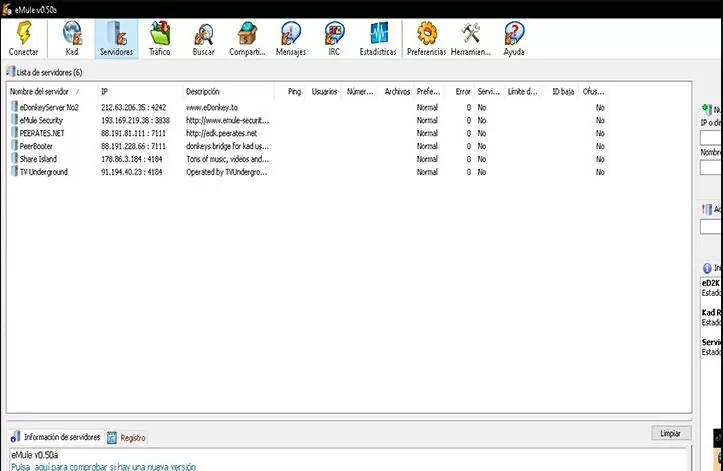This screenshot has width=723, height=471.
Task: Open the Kad network view
Action: tap(72, 38)
